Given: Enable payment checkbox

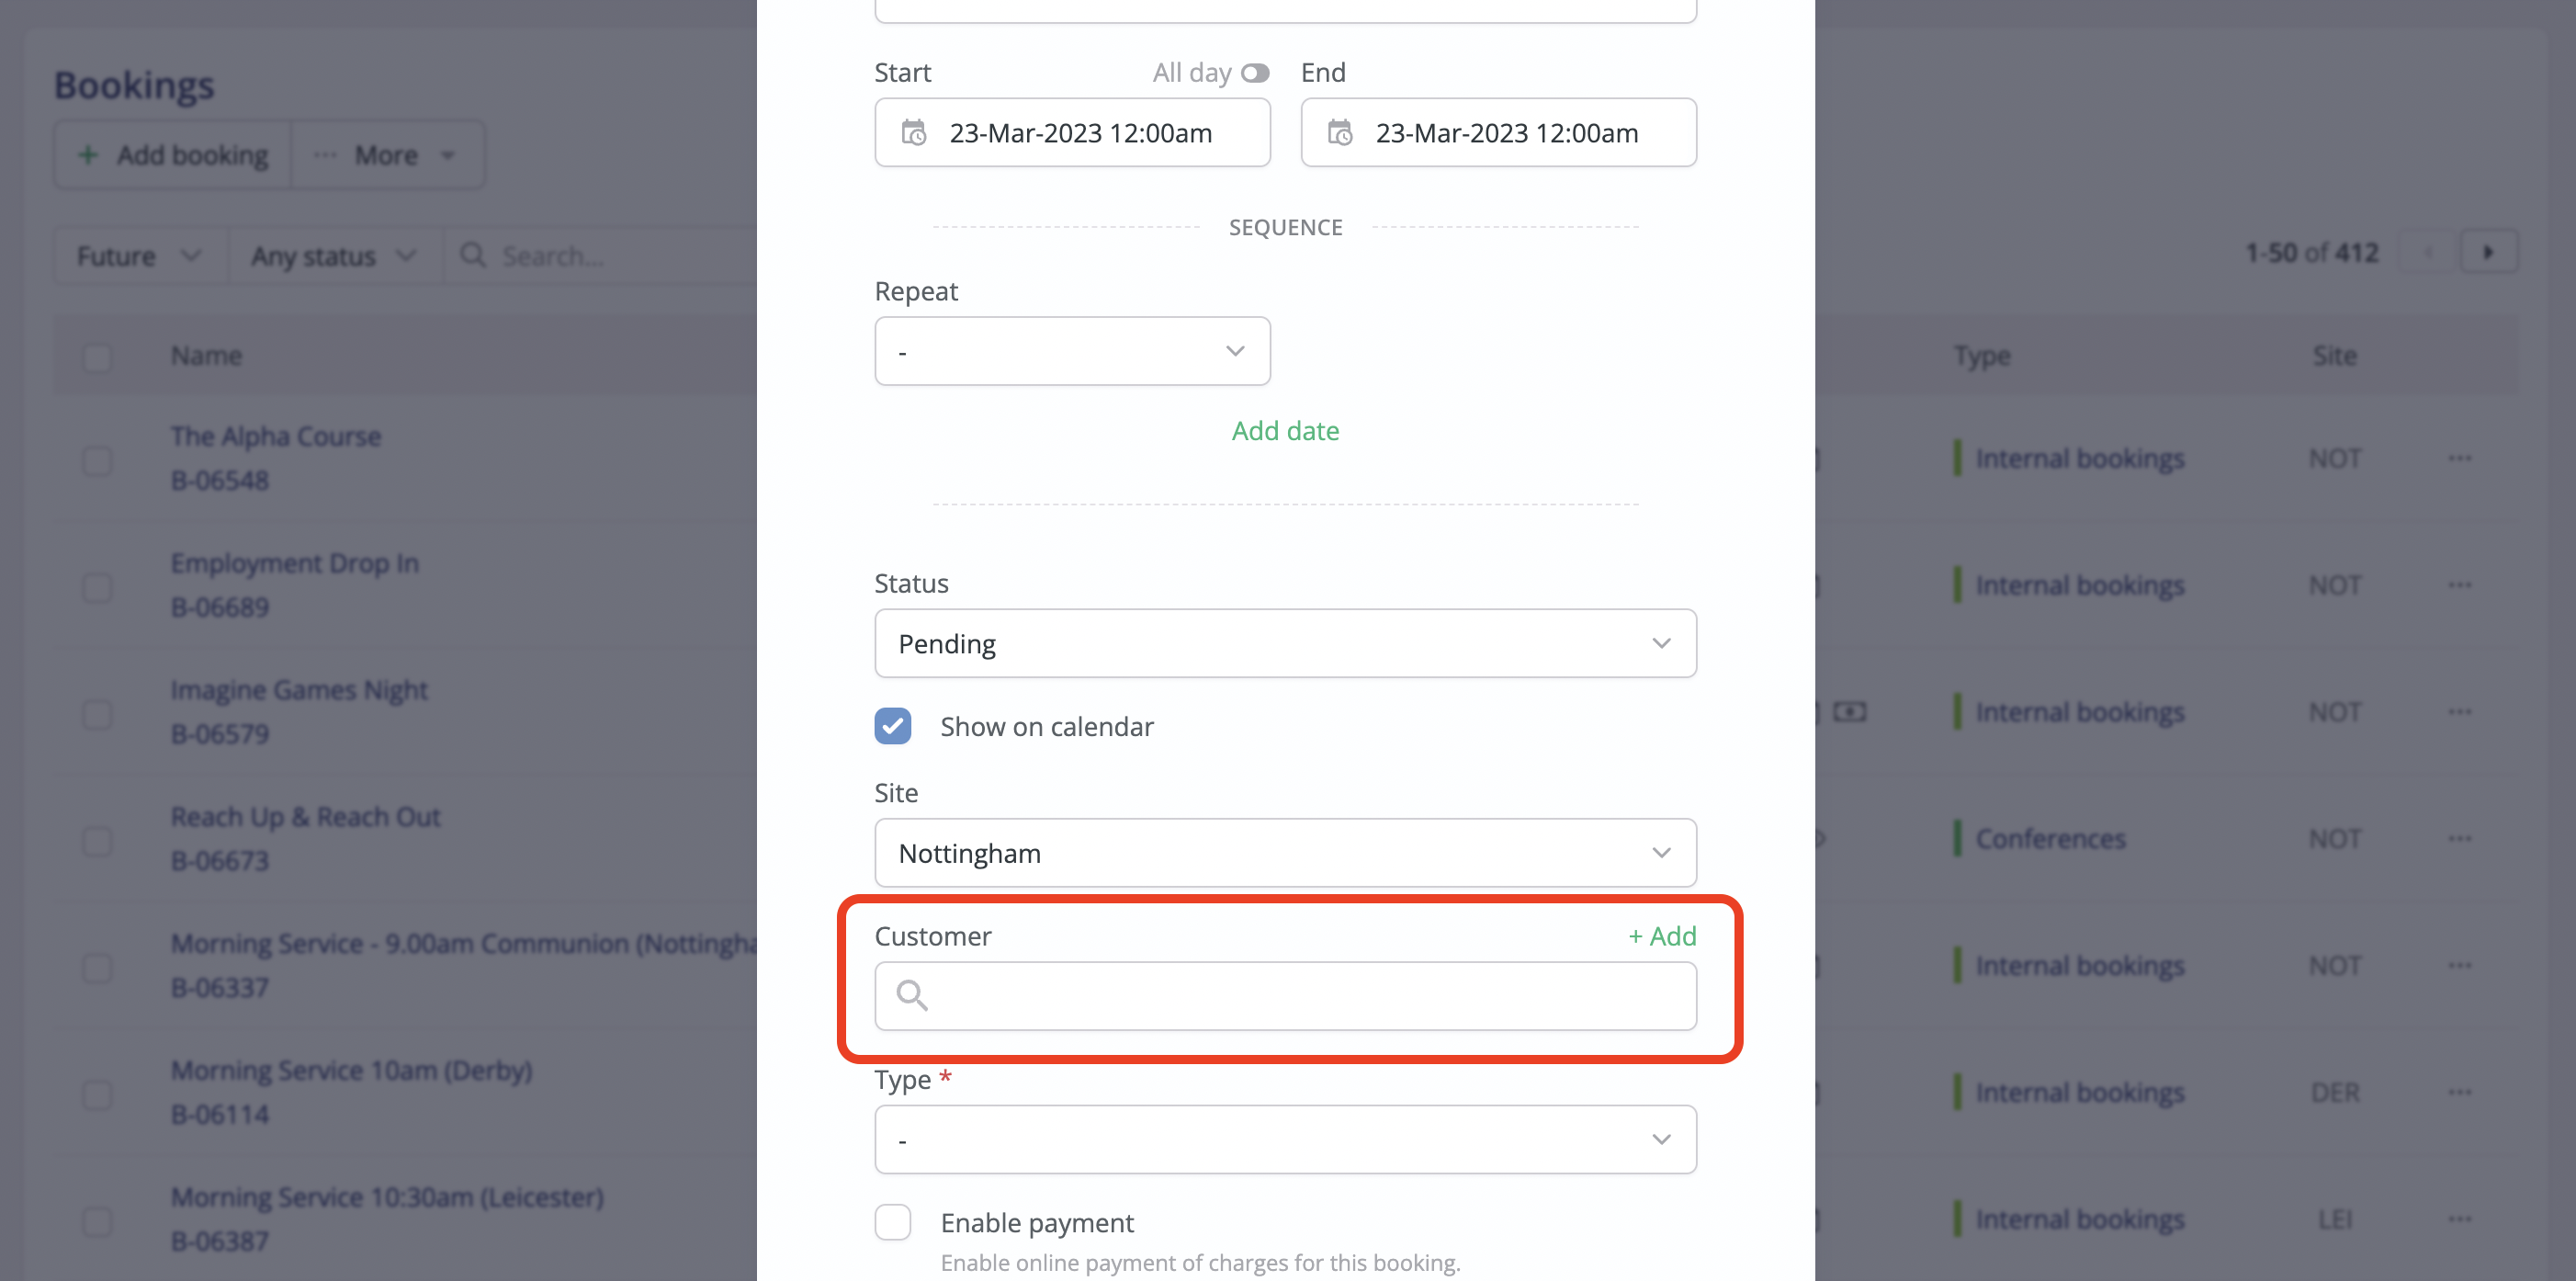Looking at the screenshot, I should [x=892, y=1222].
